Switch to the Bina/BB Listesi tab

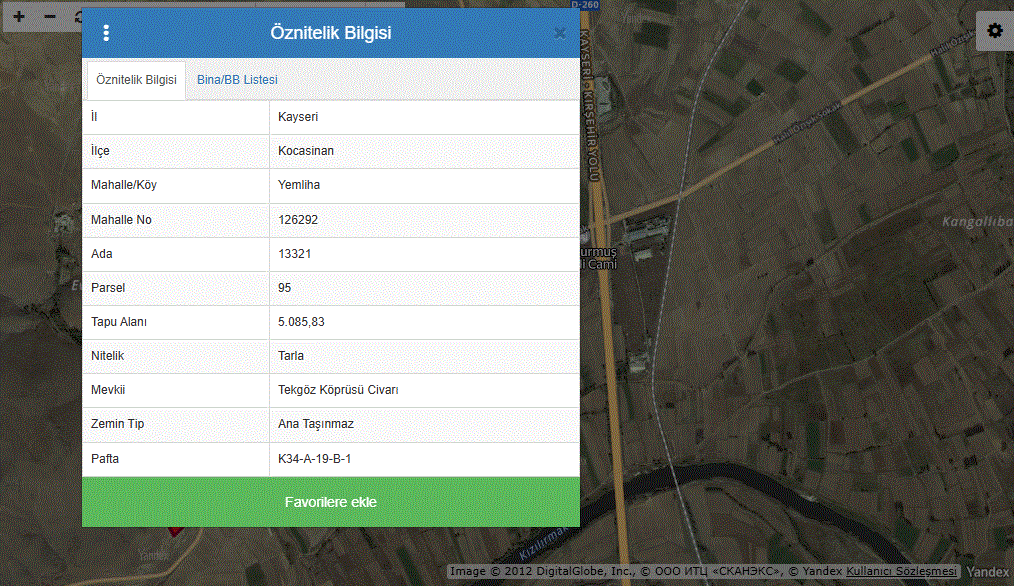coord(237,80)
